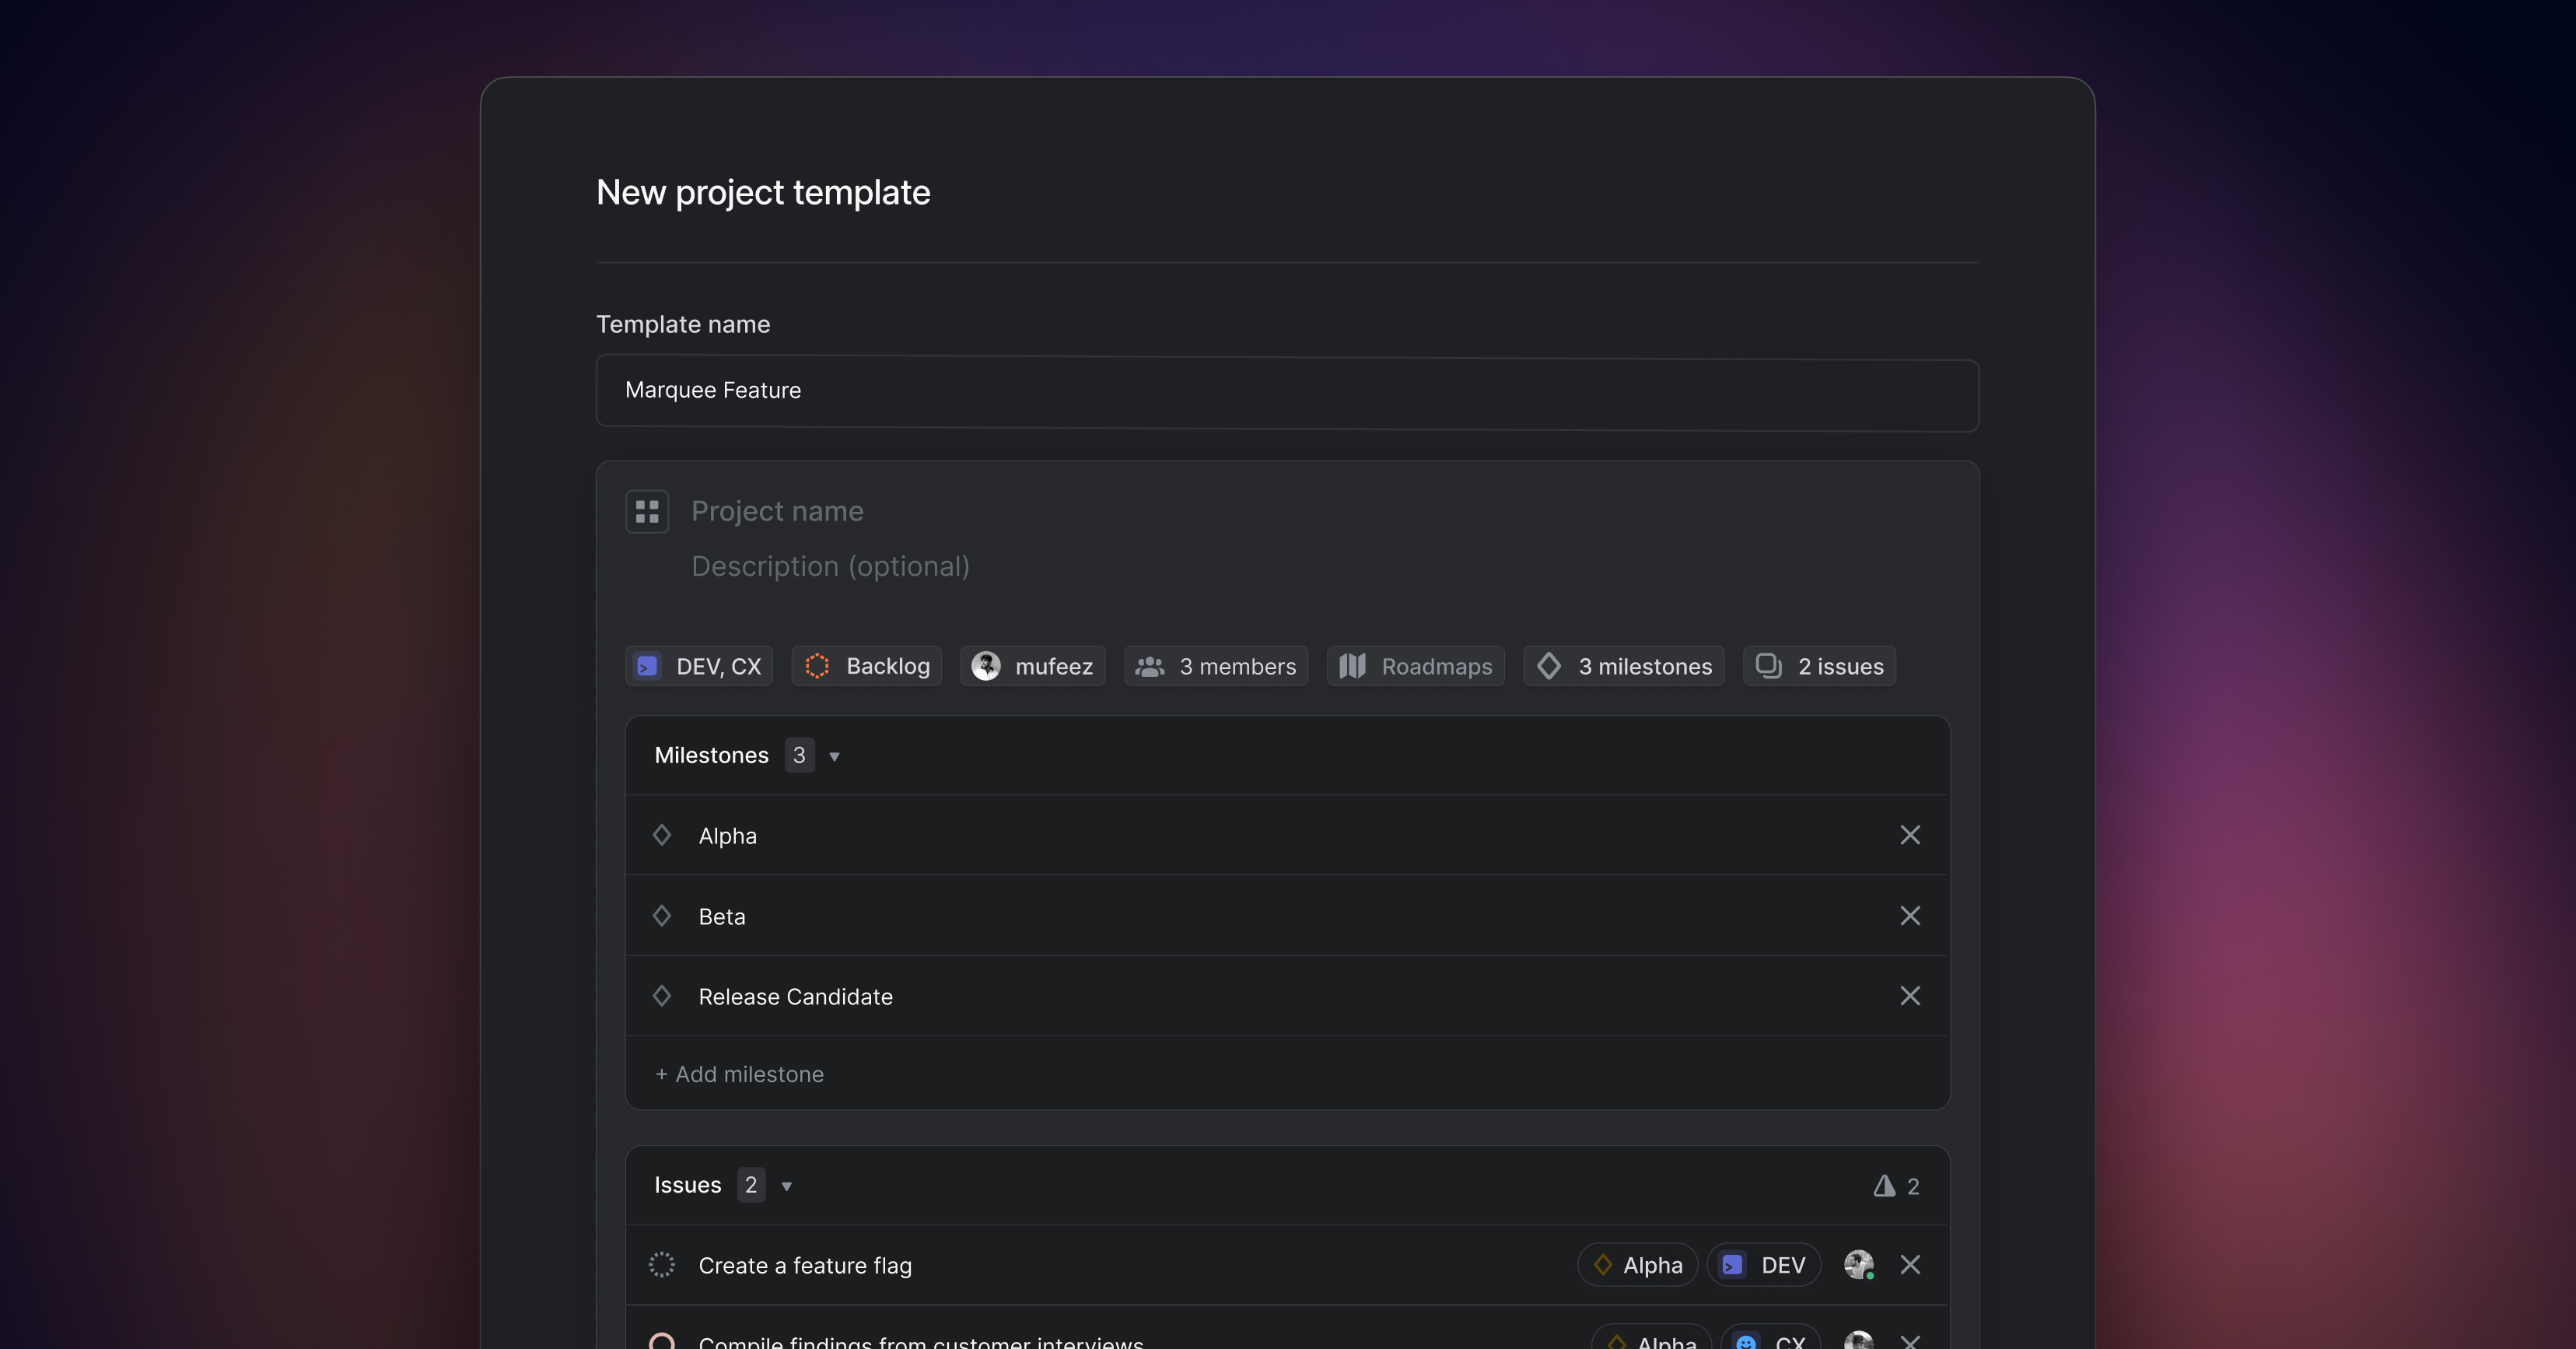Screen dimensions: 2576x1349
Task: Click the project icon picker grid
Action: [647, 512]
